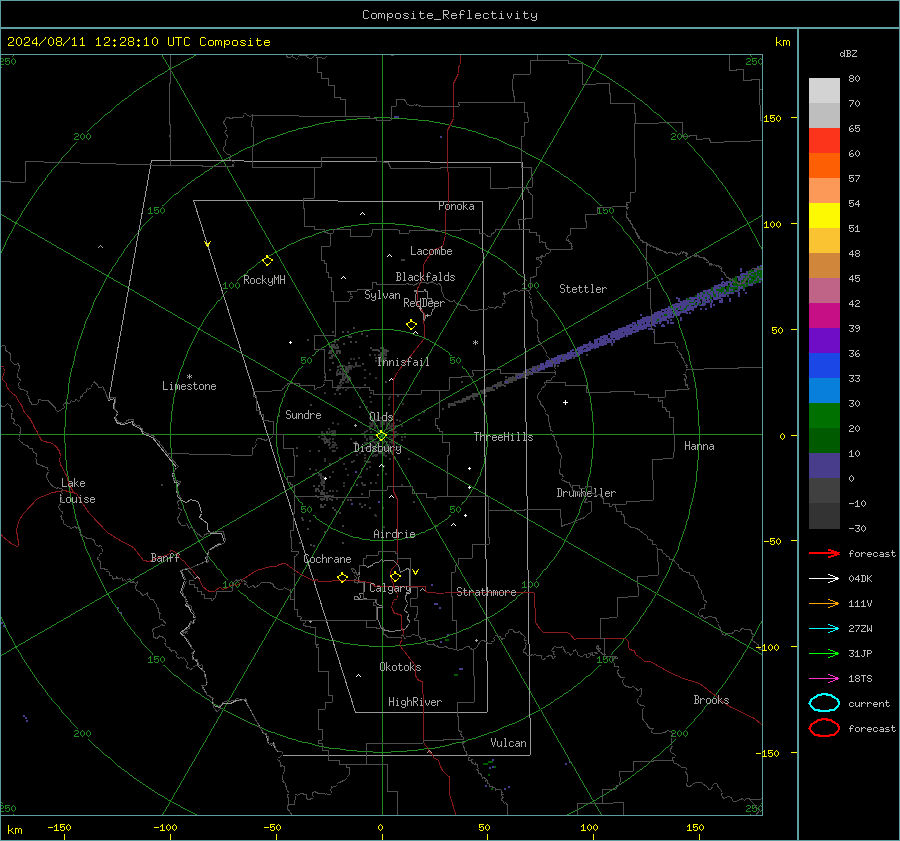Pick the purple 36–39 dBZ swatch

coord(824,341)
